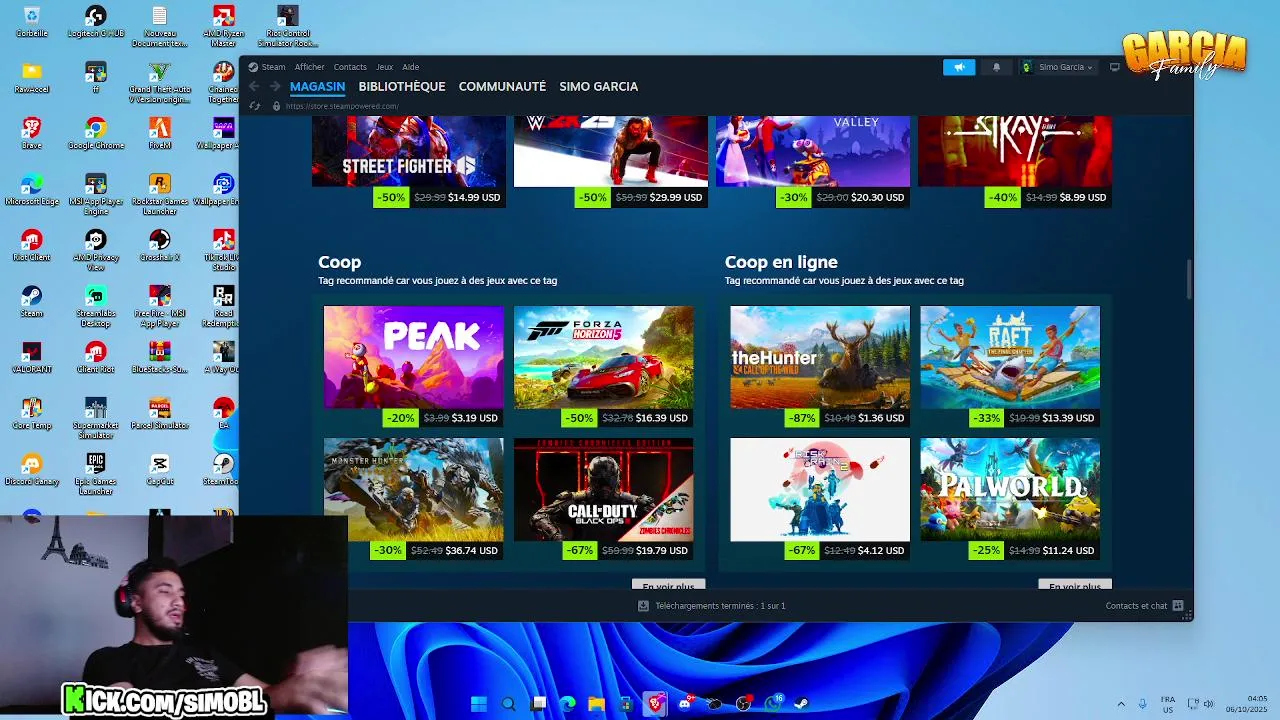Reload the Steam store page
The height and width of the screenshot is (720, 1280).
coord(254,106)
